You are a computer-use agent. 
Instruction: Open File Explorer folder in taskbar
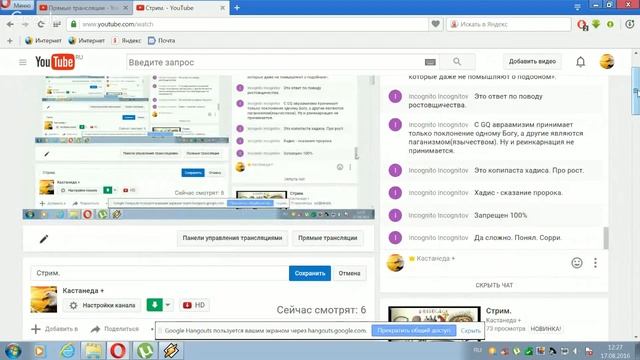coord(93,351)
